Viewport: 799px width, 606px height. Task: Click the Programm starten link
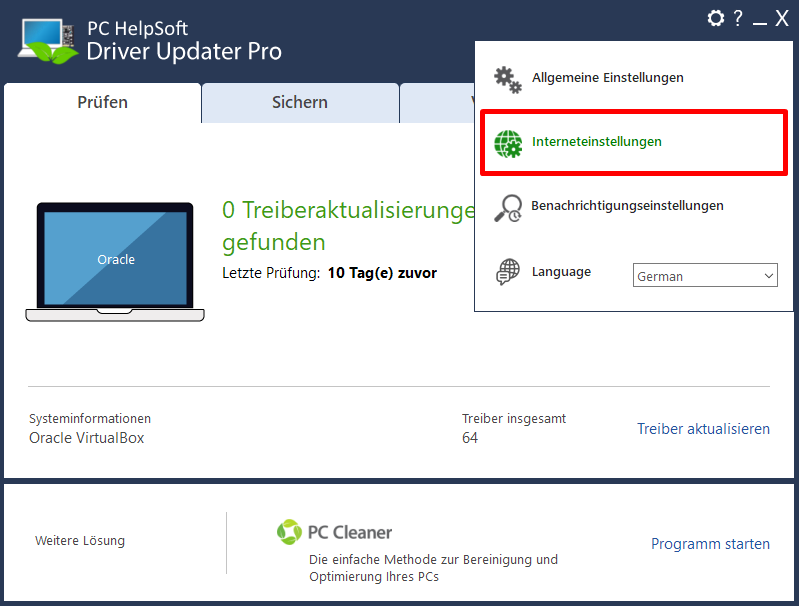coord(710,544)
